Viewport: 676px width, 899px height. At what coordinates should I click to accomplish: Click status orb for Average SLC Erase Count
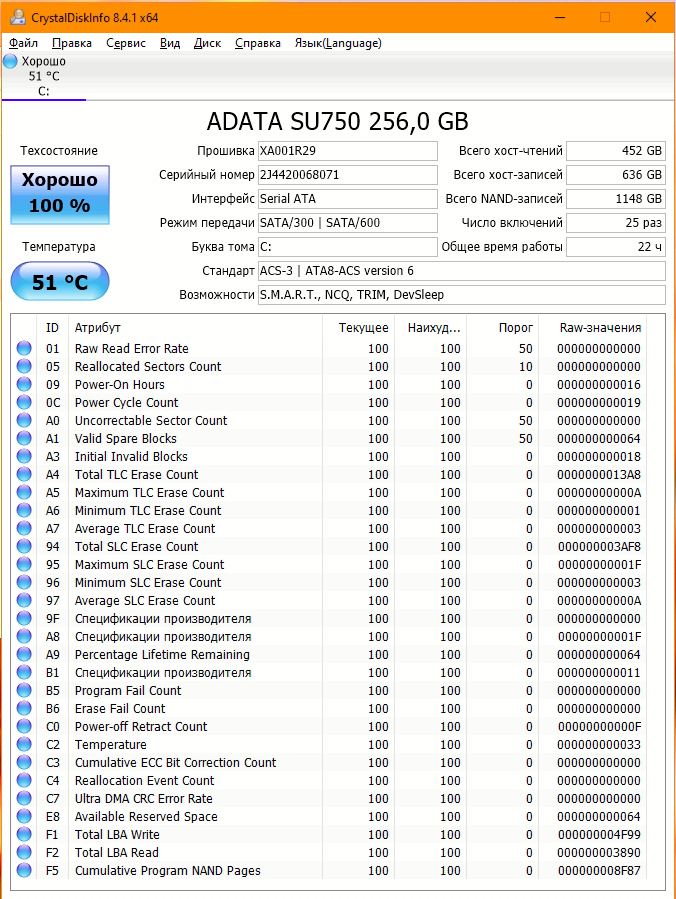(x=24, y=600)
